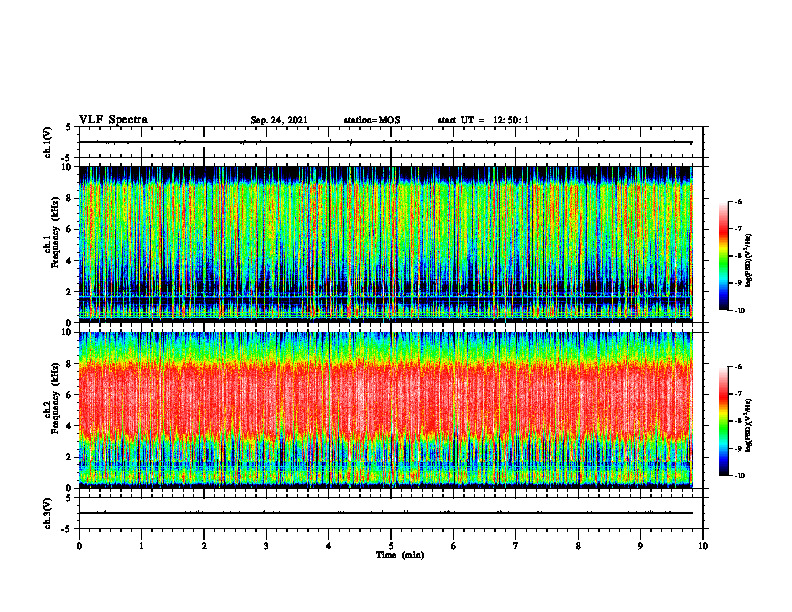Click the "-6" tick on ch.1 colorbar
792x612 pixels.
tap(738, 202)
